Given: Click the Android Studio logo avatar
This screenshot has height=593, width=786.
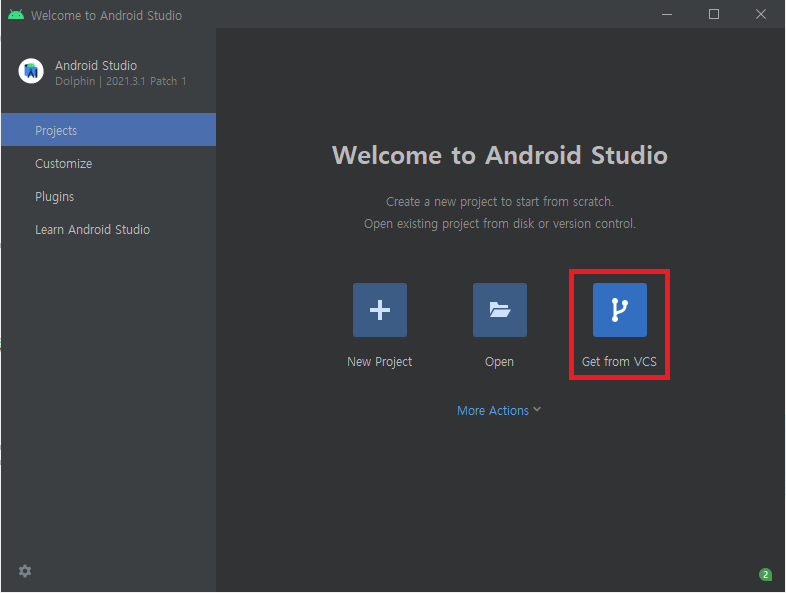Looking at the screenshot, I should pyautogui.click(x=31, y=71).
